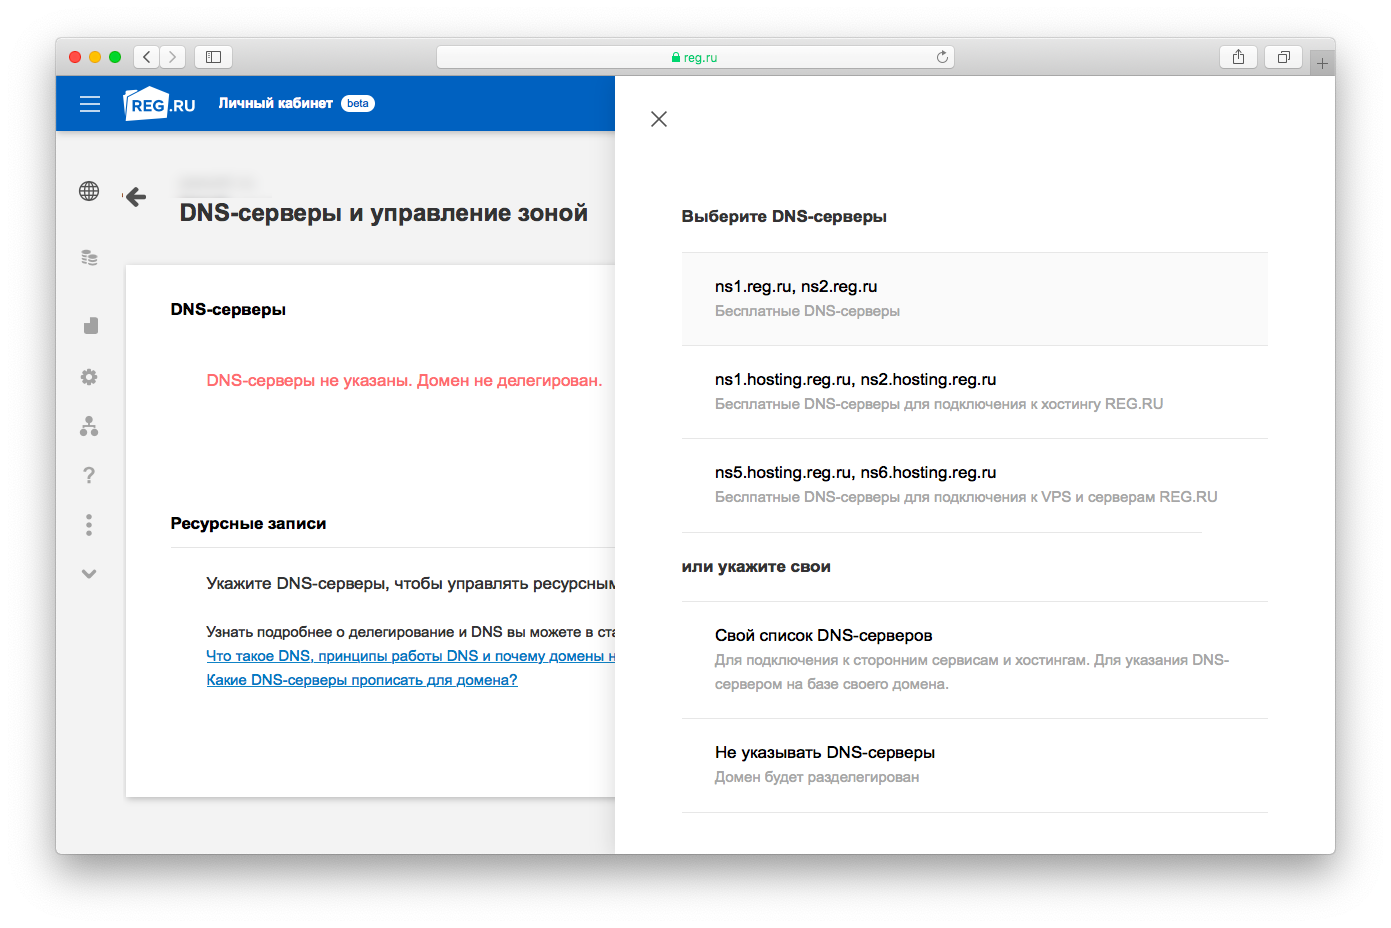Screen dimensions: 1391x928
Task: Click the red DNS-серверы не указаны message
Action: click(x=404, y=380)
